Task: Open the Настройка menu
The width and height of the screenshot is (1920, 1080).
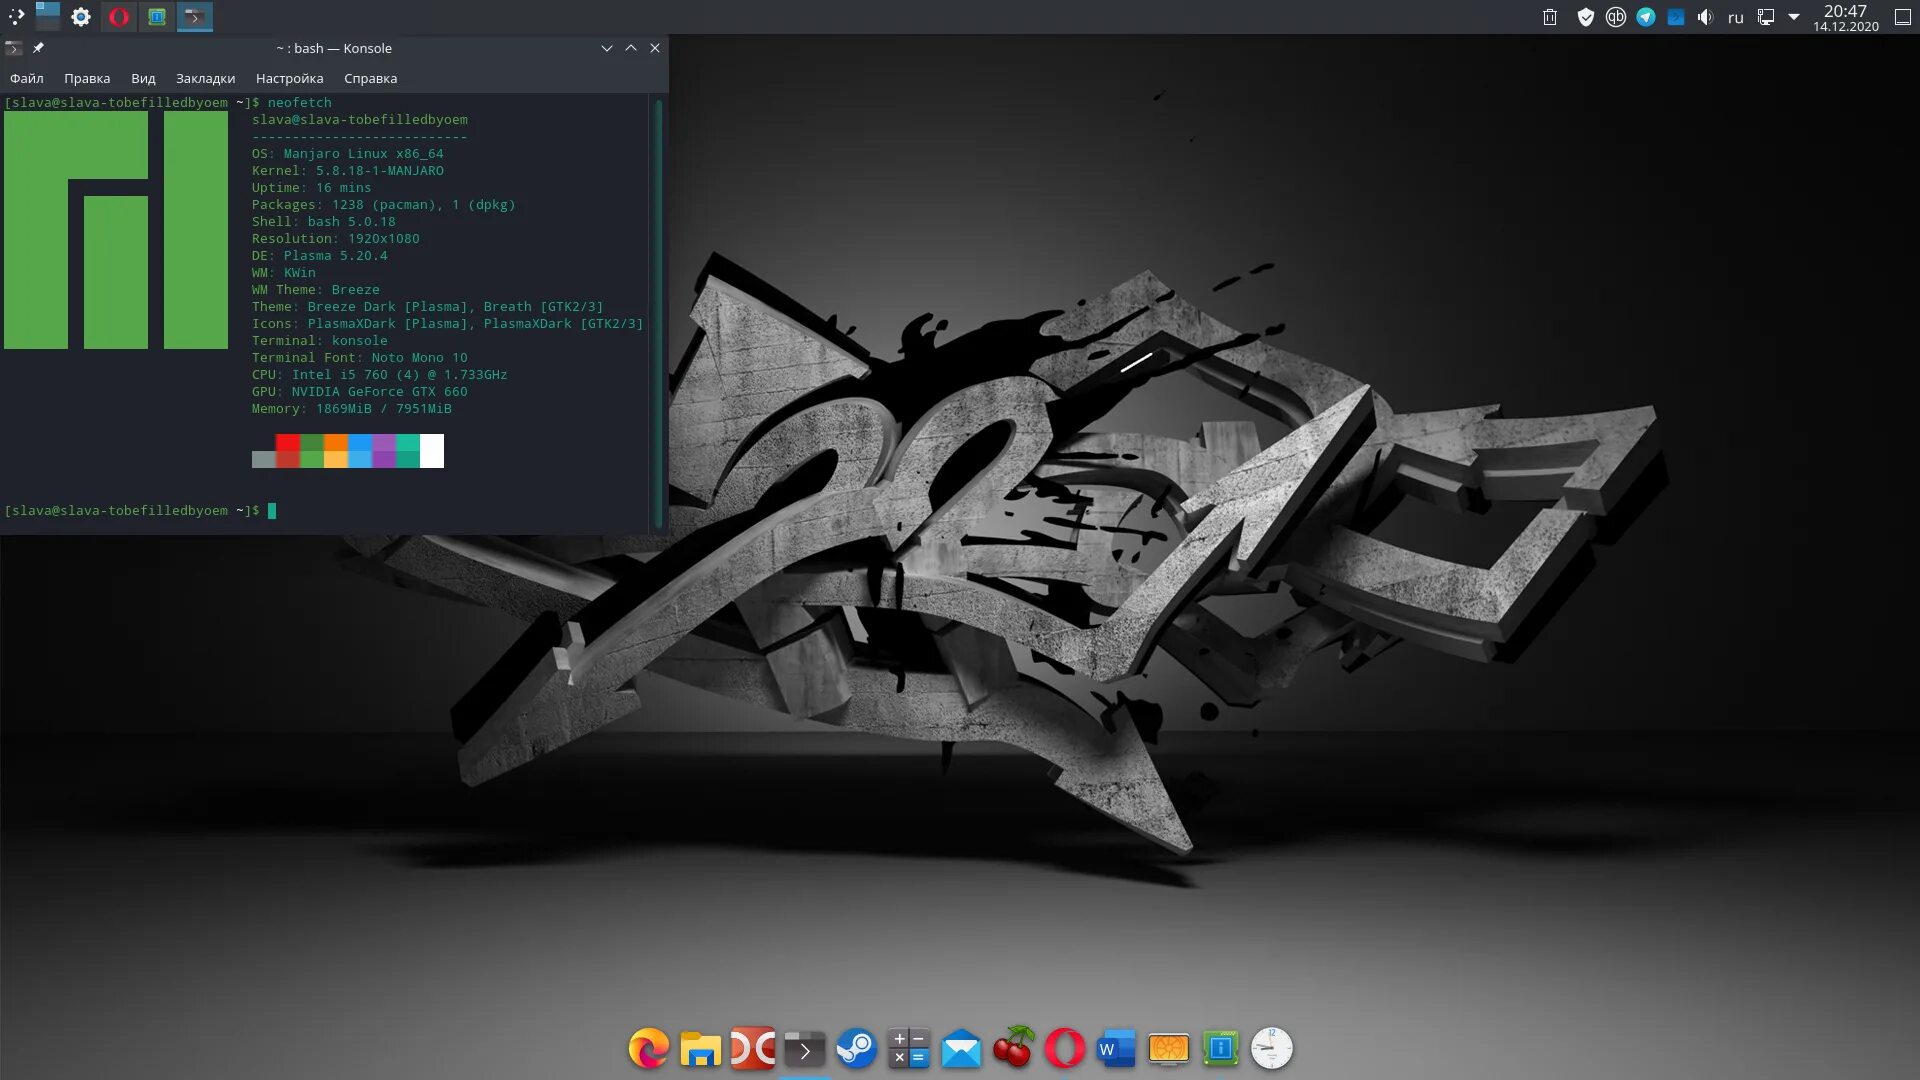Action: 289,78
